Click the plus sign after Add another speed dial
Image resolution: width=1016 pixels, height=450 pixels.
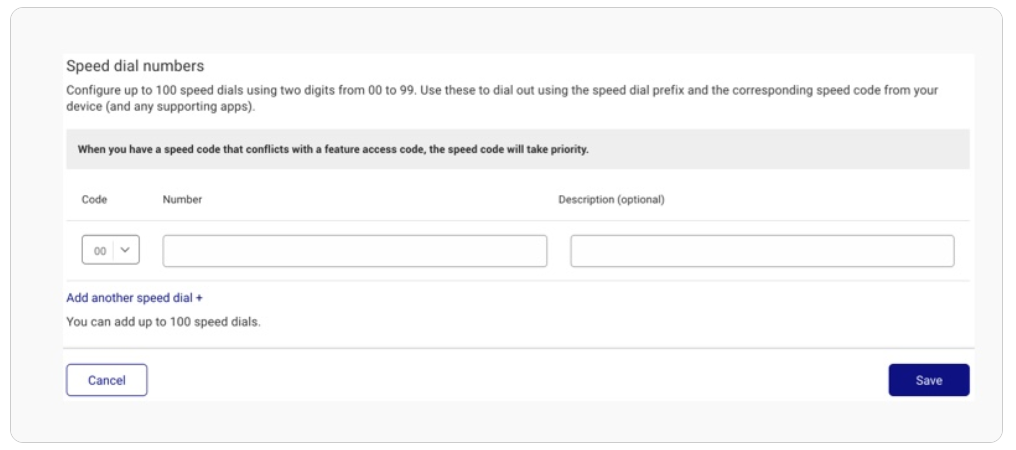coord(200,298)
